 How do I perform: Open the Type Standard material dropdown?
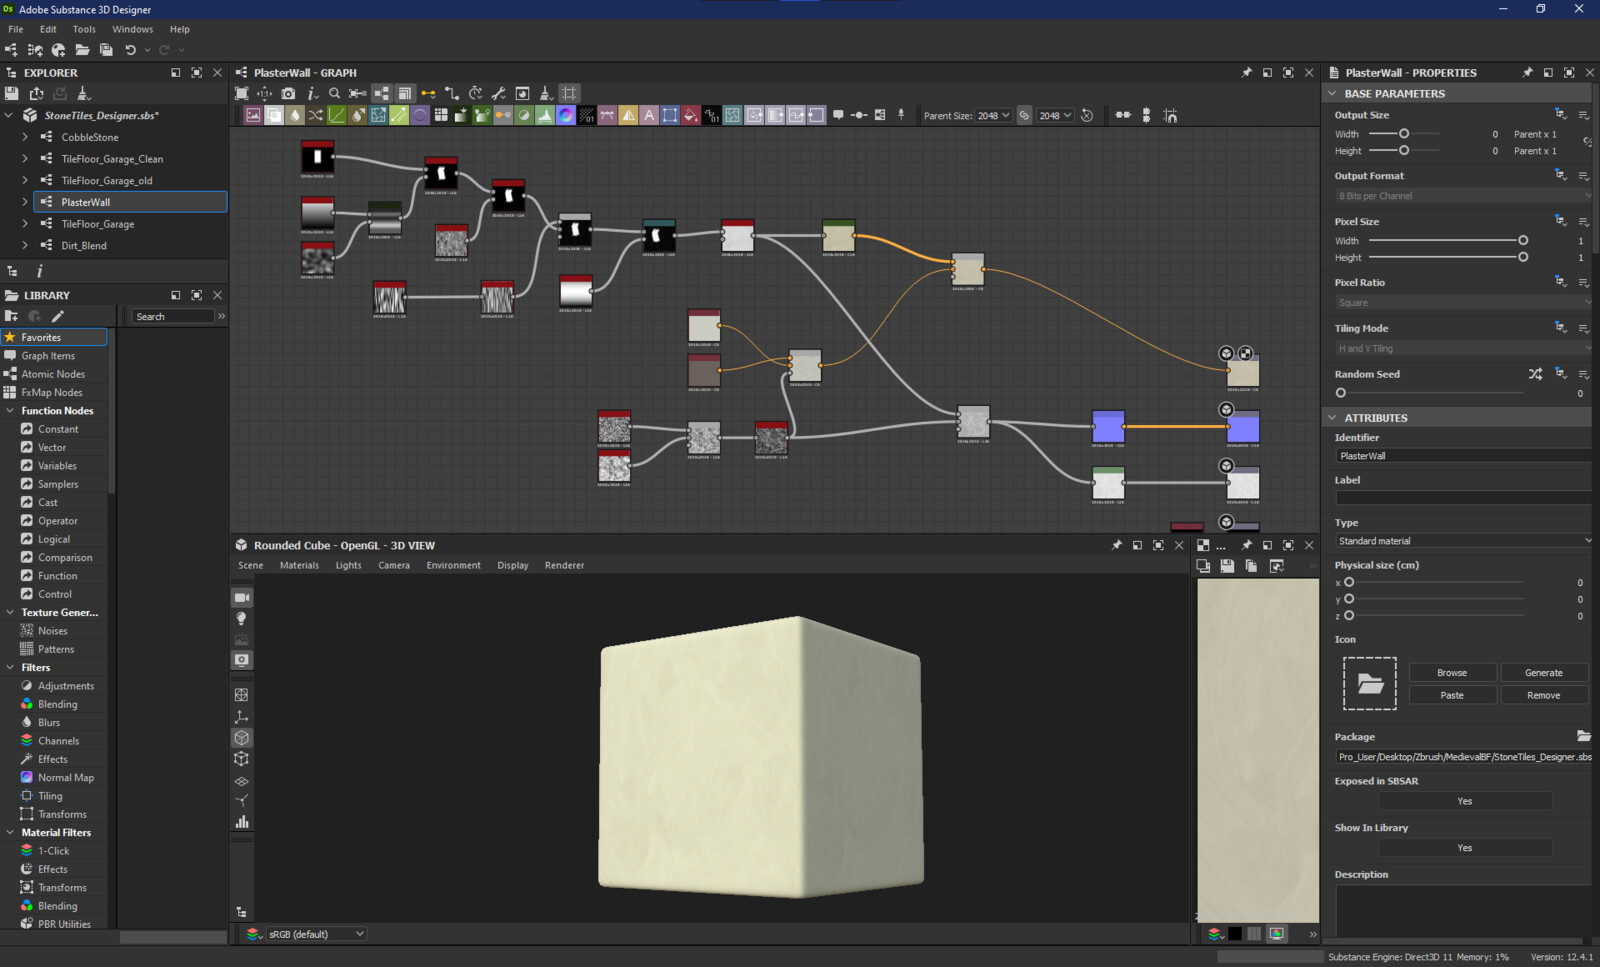click(1464, 541)
